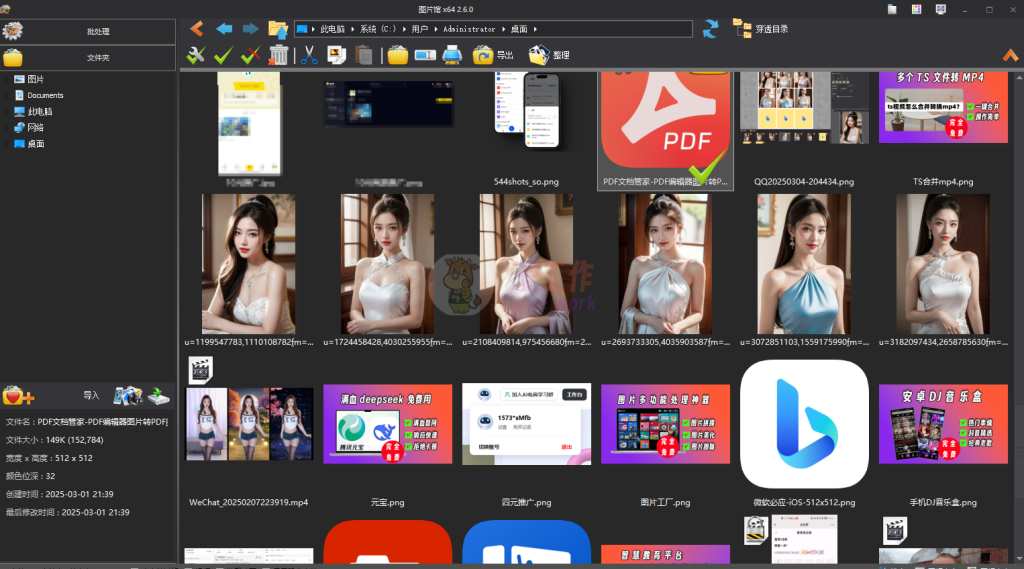Expand the 图片 tree node
Image resolution: width=1024 pixels, height=569 pixels.
[8, 79]
